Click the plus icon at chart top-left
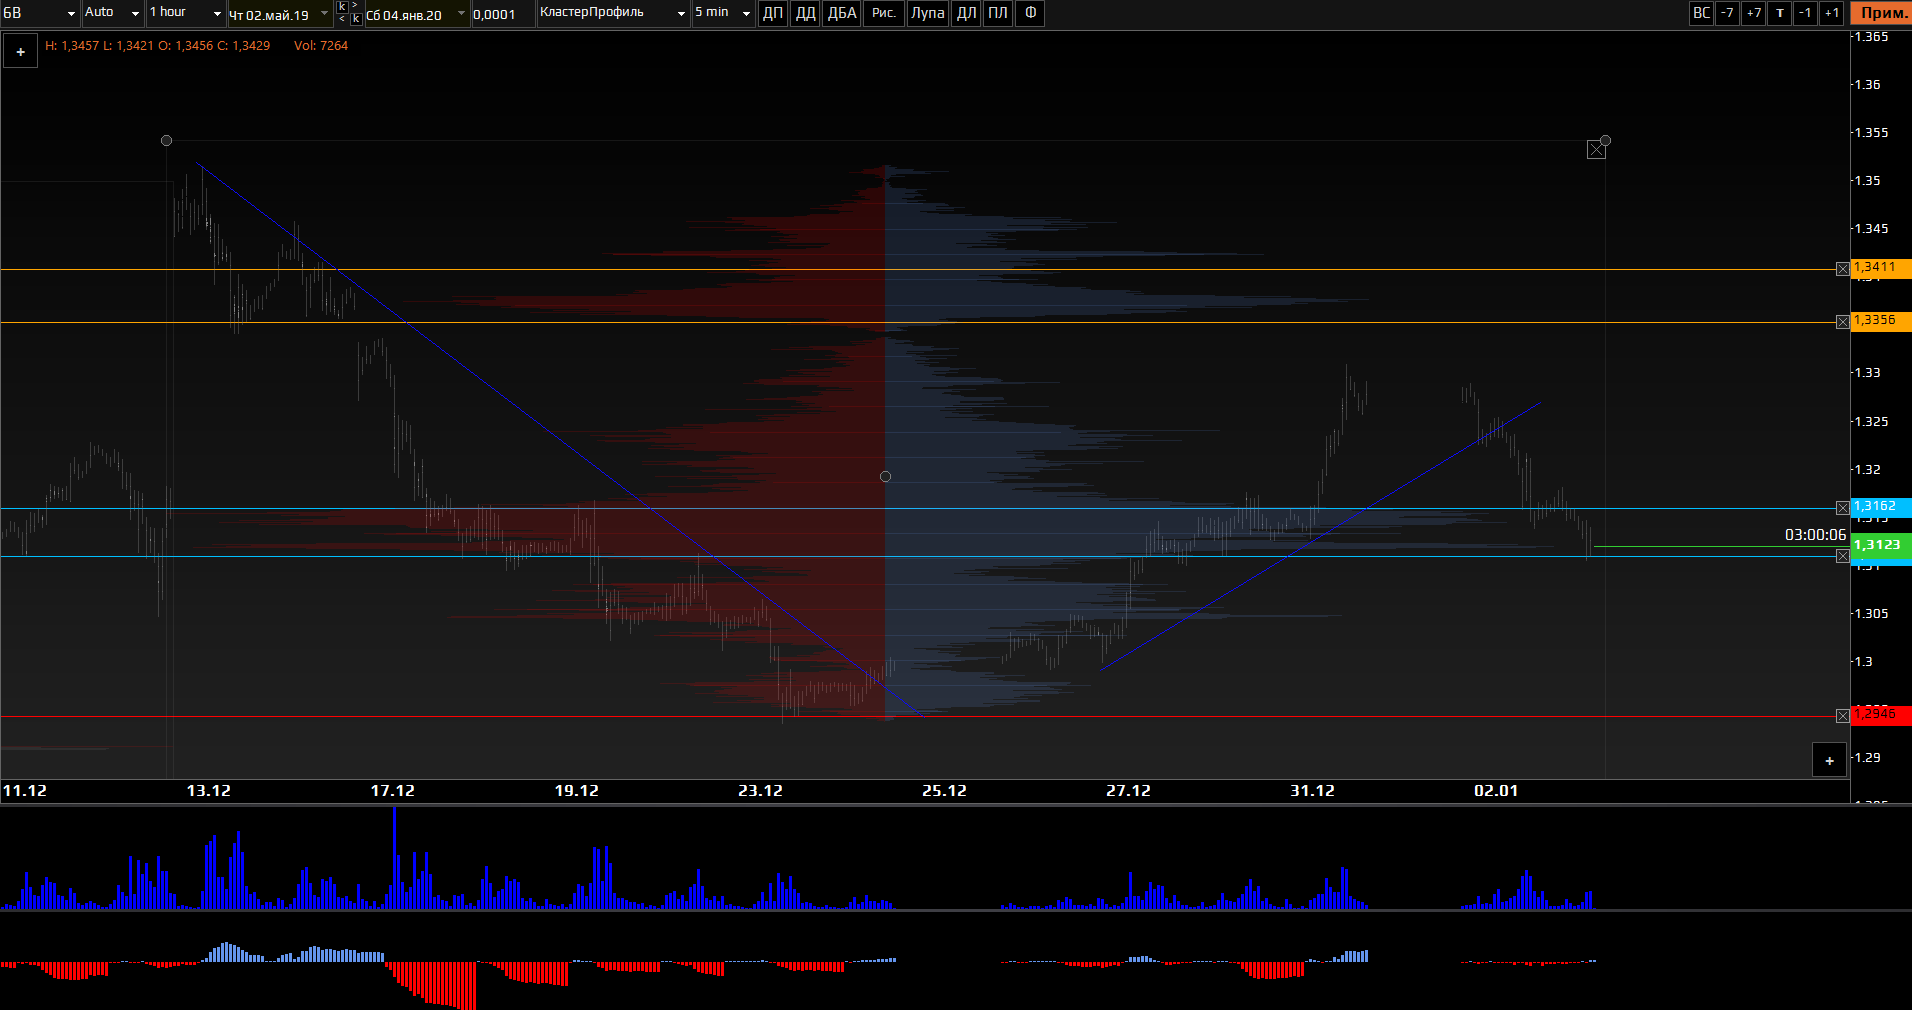1912x1010 pixels. 20,52
